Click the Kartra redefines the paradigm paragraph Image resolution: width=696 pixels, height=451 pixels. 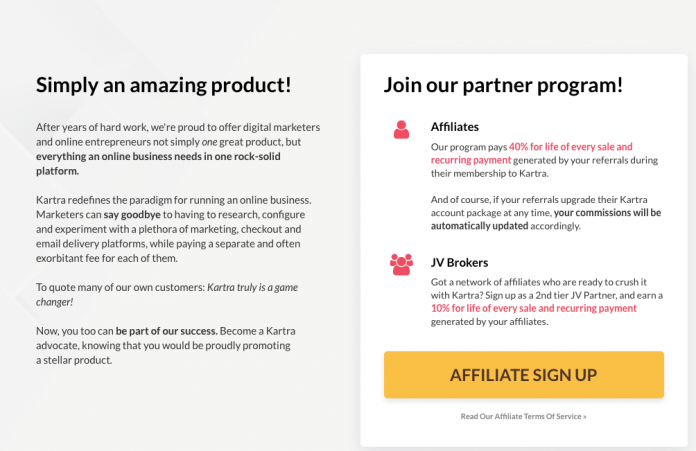174,229
